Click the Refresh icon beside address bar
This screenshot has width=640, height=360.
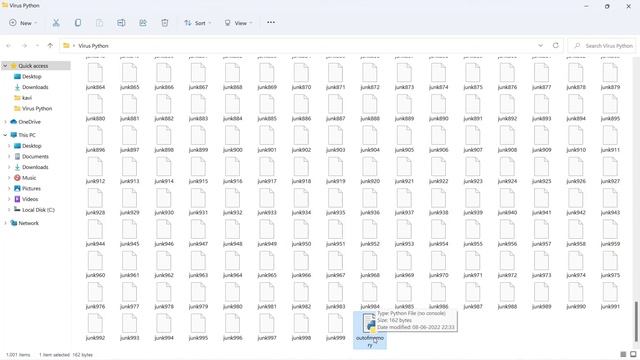(x=556, y=45)
